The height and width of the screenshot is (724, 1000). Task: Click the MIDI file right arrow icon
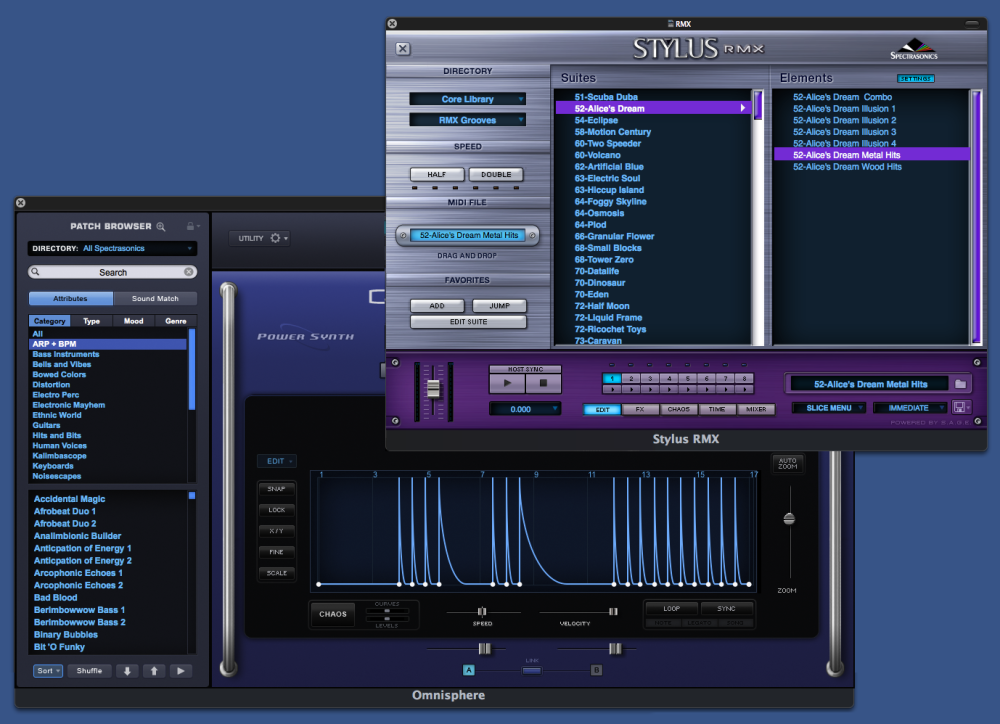[x=533, y=235]
